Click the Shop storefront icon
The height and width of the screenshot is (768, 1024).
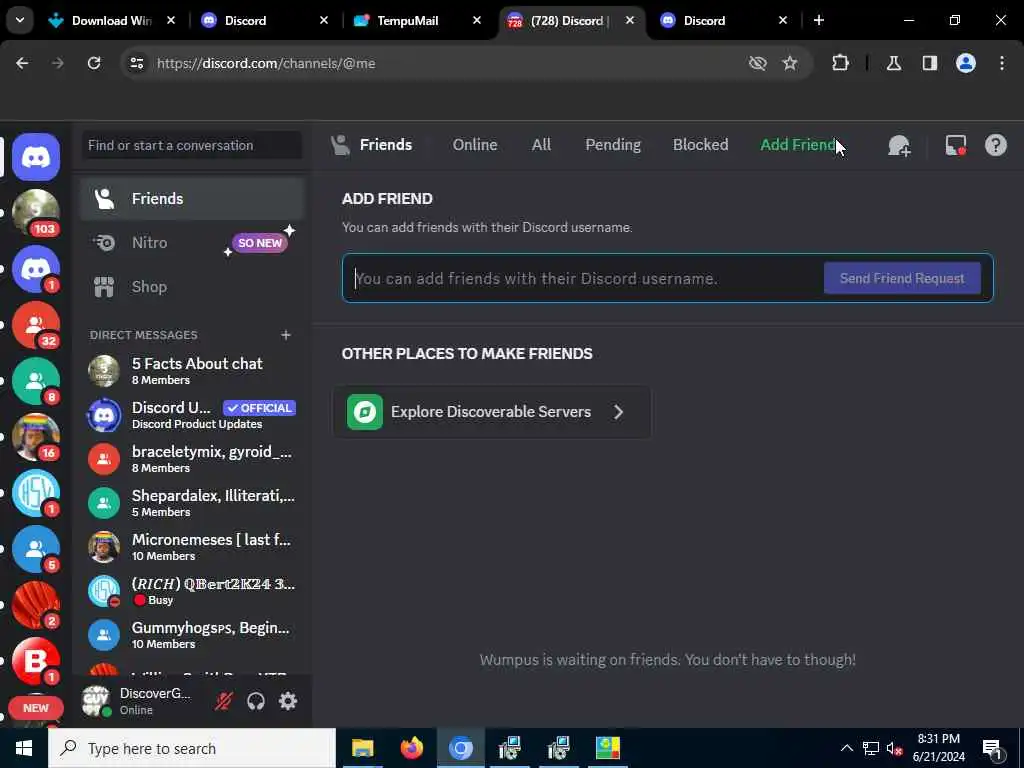tap(104, 287)
